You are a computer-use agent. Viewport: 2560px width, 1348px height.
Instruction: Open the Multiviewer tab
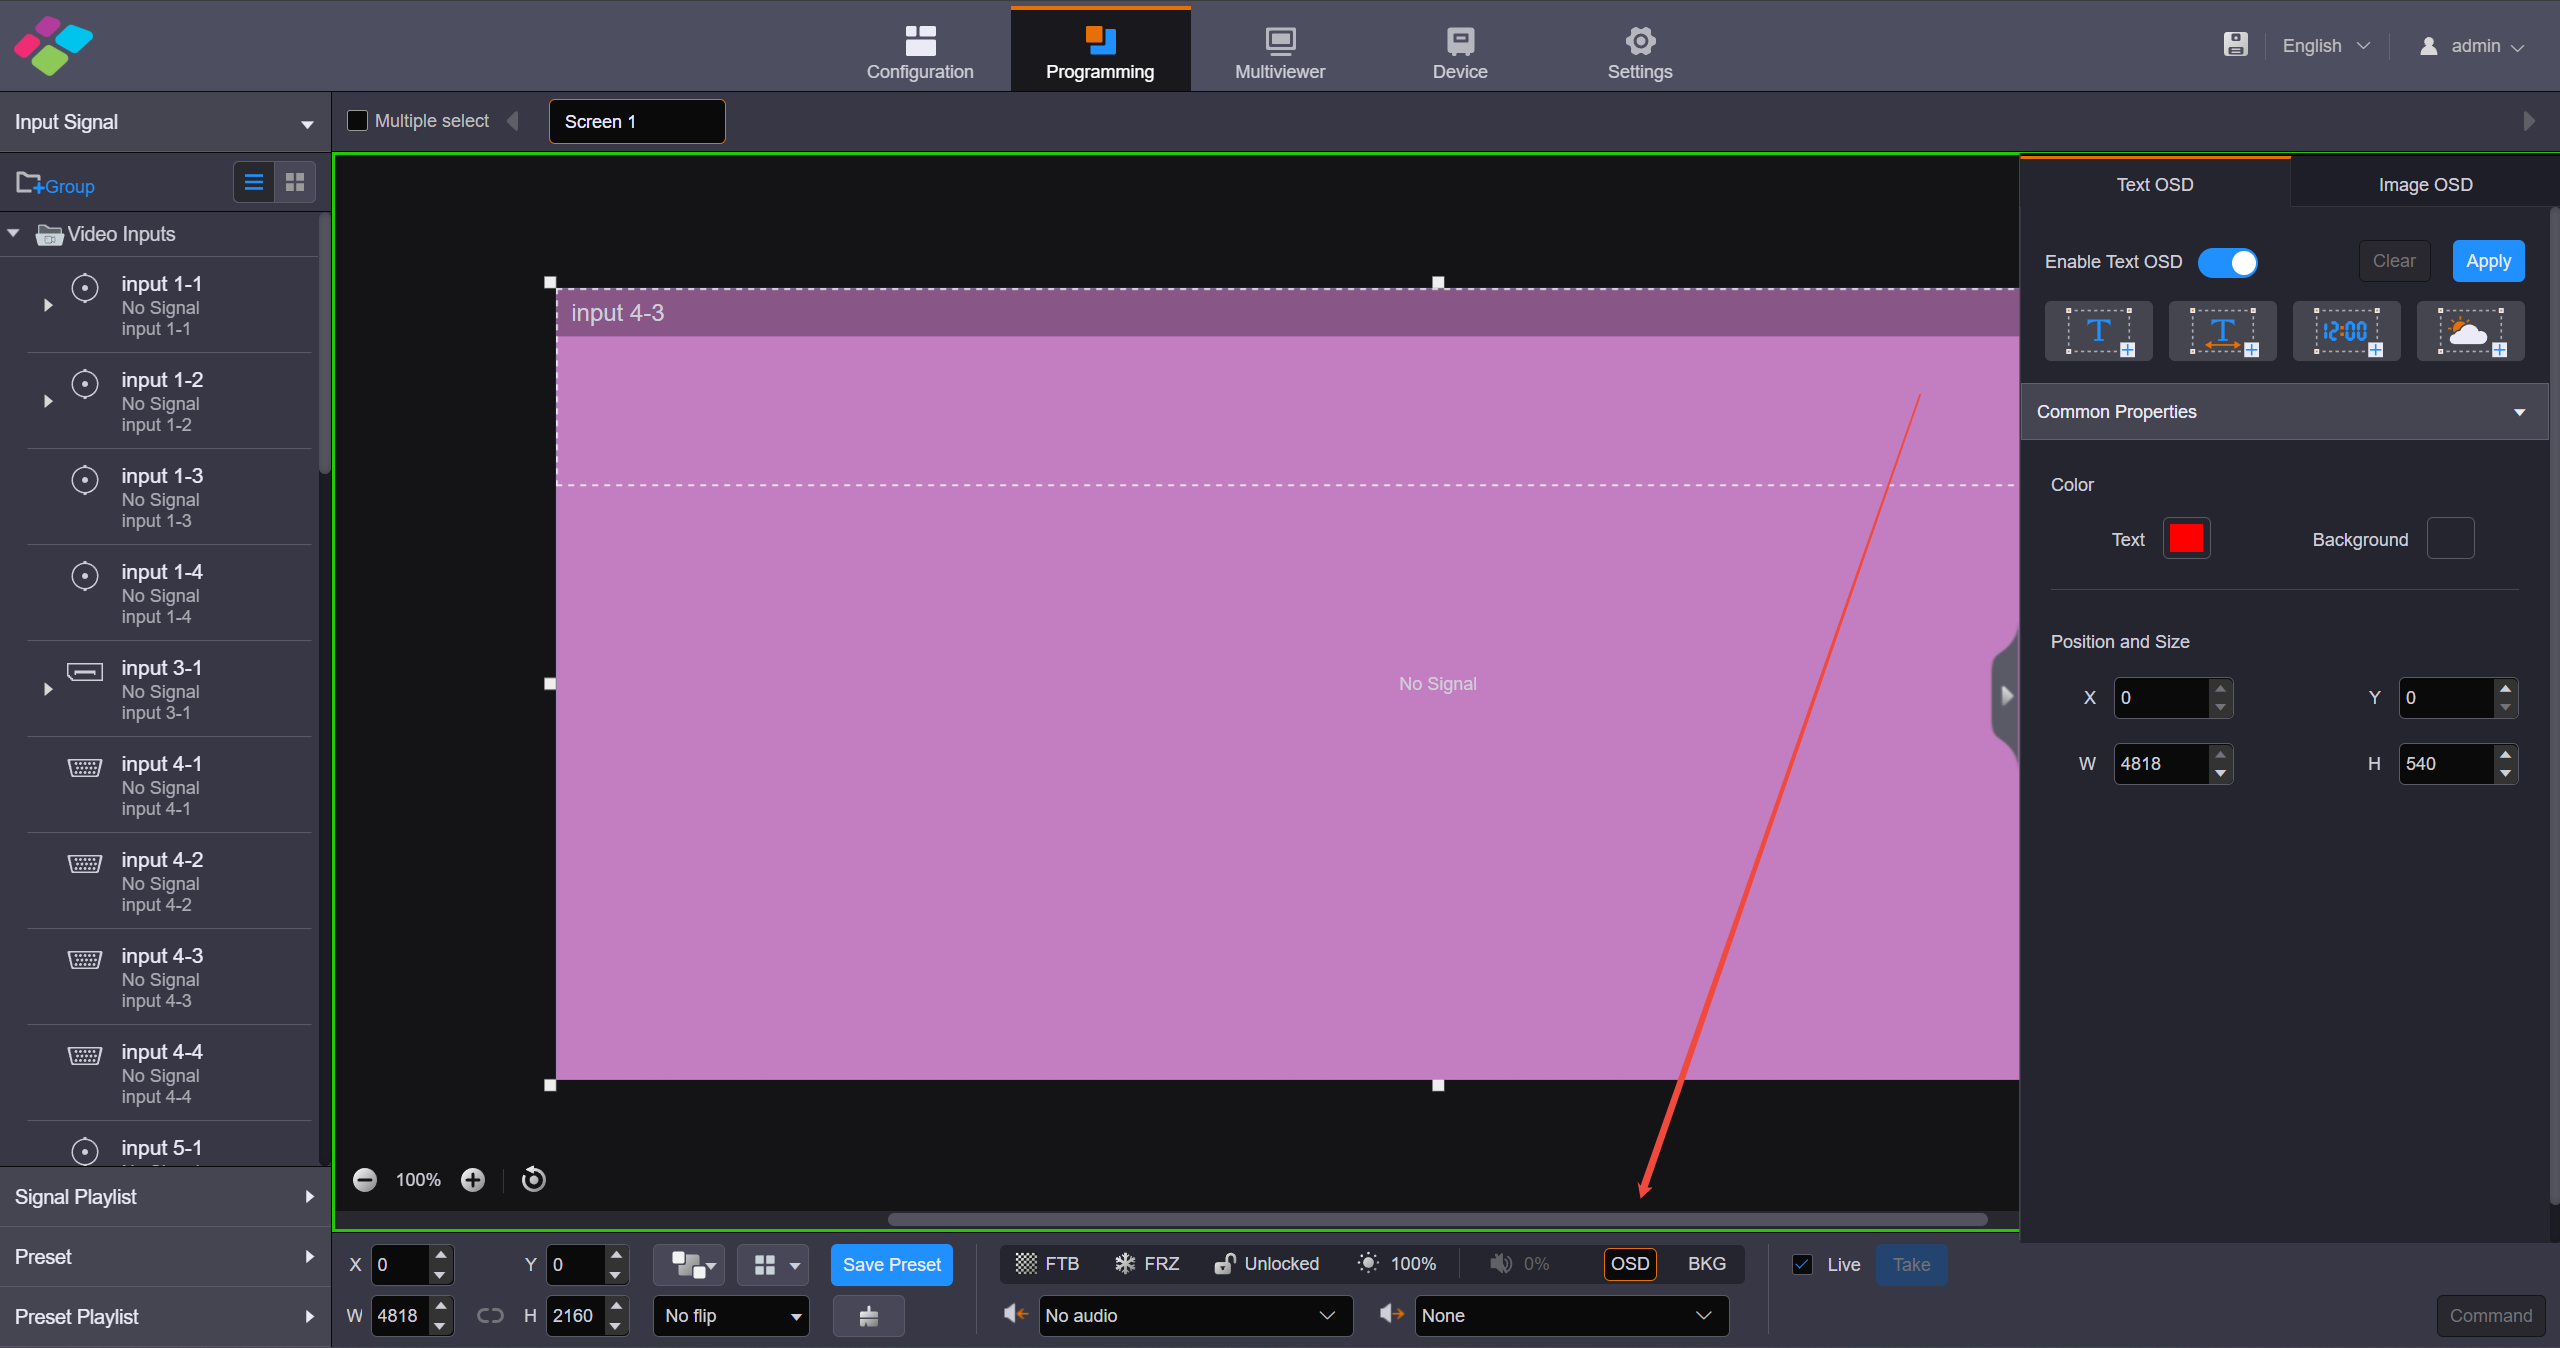[1279, 52]
